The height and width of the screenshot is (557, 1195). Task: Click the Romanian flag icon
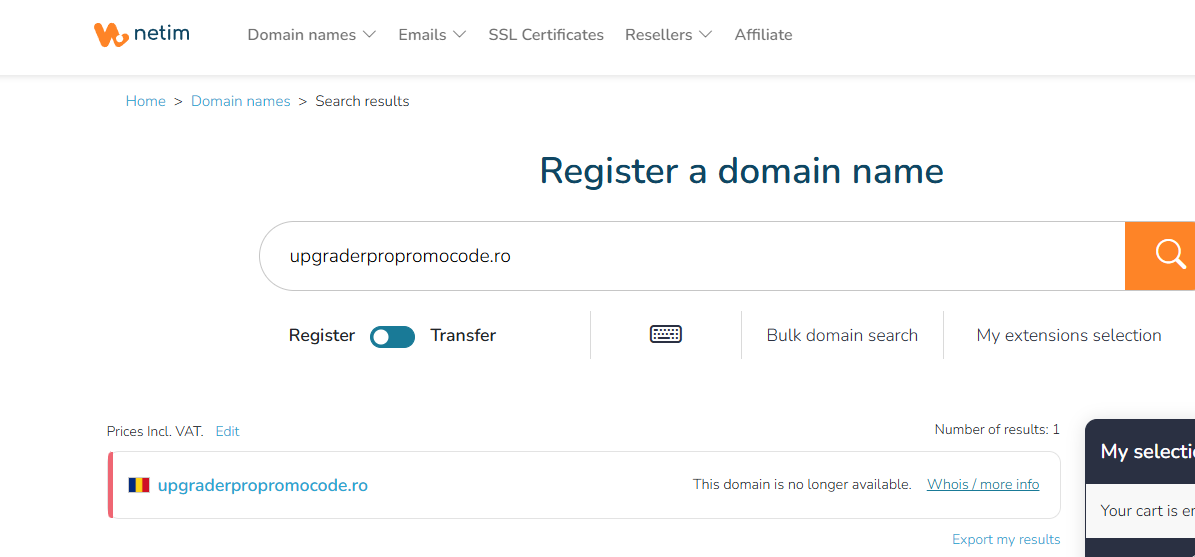(x=139, y=485)
